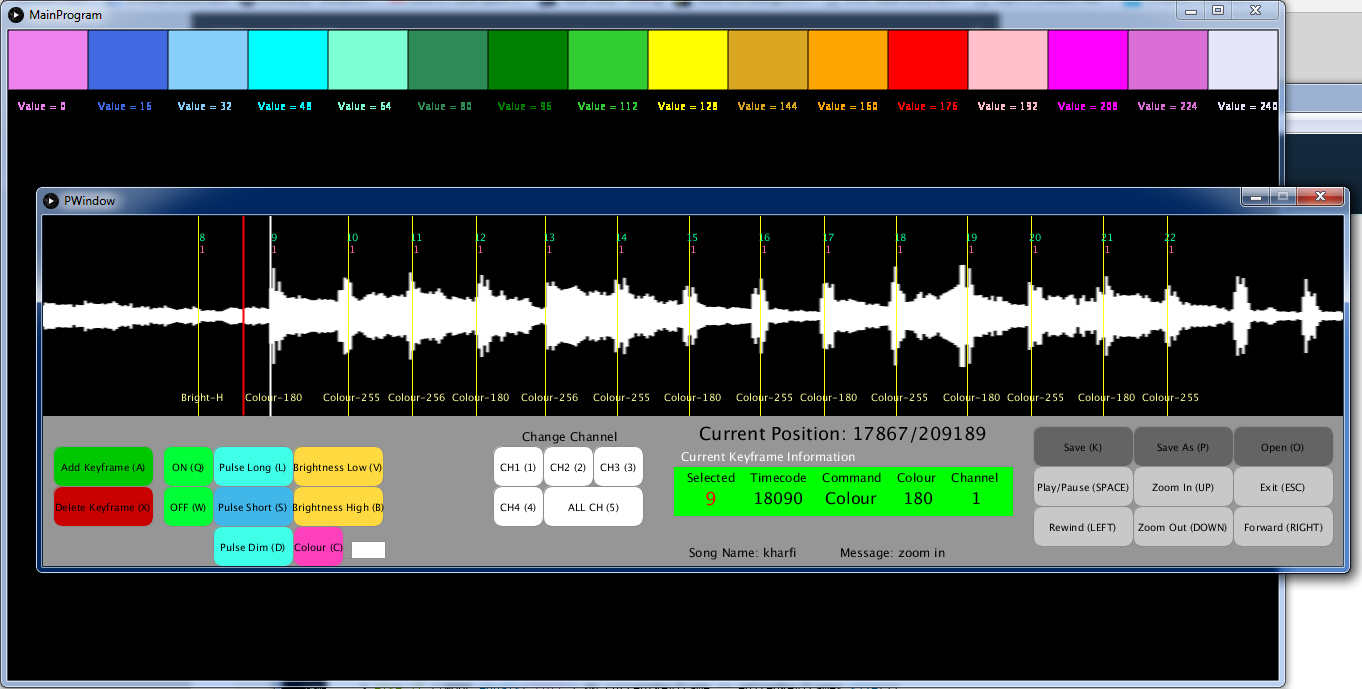Switch to channel CH3 (3)

pyautogui.click(x=618, y=467)
